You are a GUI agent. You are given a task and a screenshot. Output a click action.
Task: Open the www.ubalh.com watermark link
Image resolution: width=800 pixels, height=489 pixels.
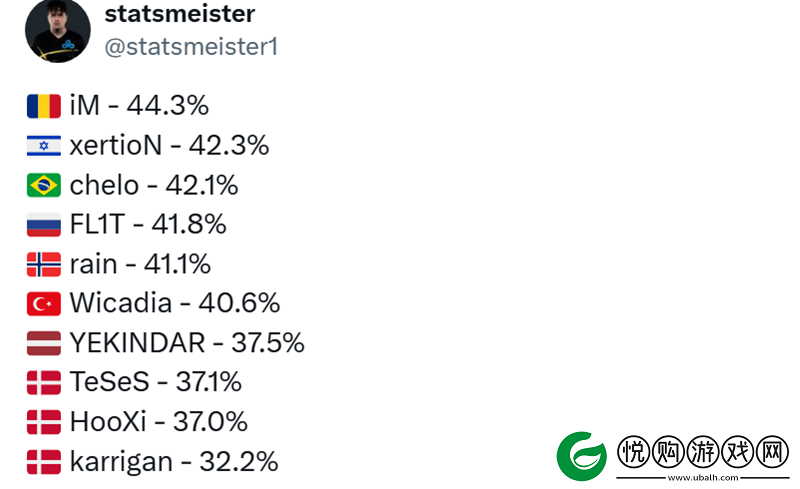[703, 478]
